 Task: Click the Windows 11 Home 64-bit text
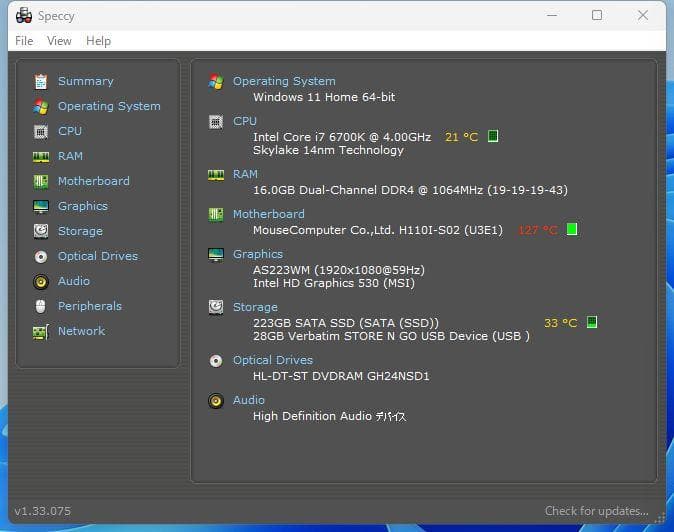pos(324,97)
